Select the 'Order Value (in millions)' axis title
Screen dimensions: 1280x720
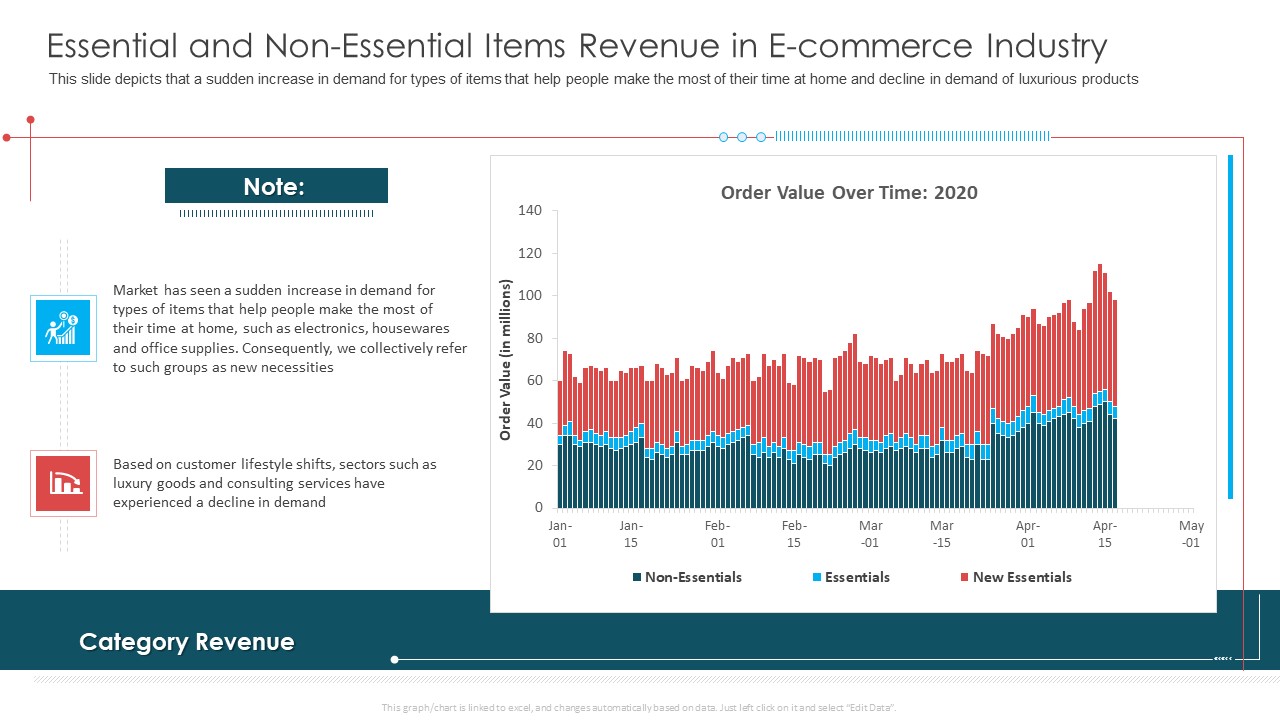[x=505, y=360]
